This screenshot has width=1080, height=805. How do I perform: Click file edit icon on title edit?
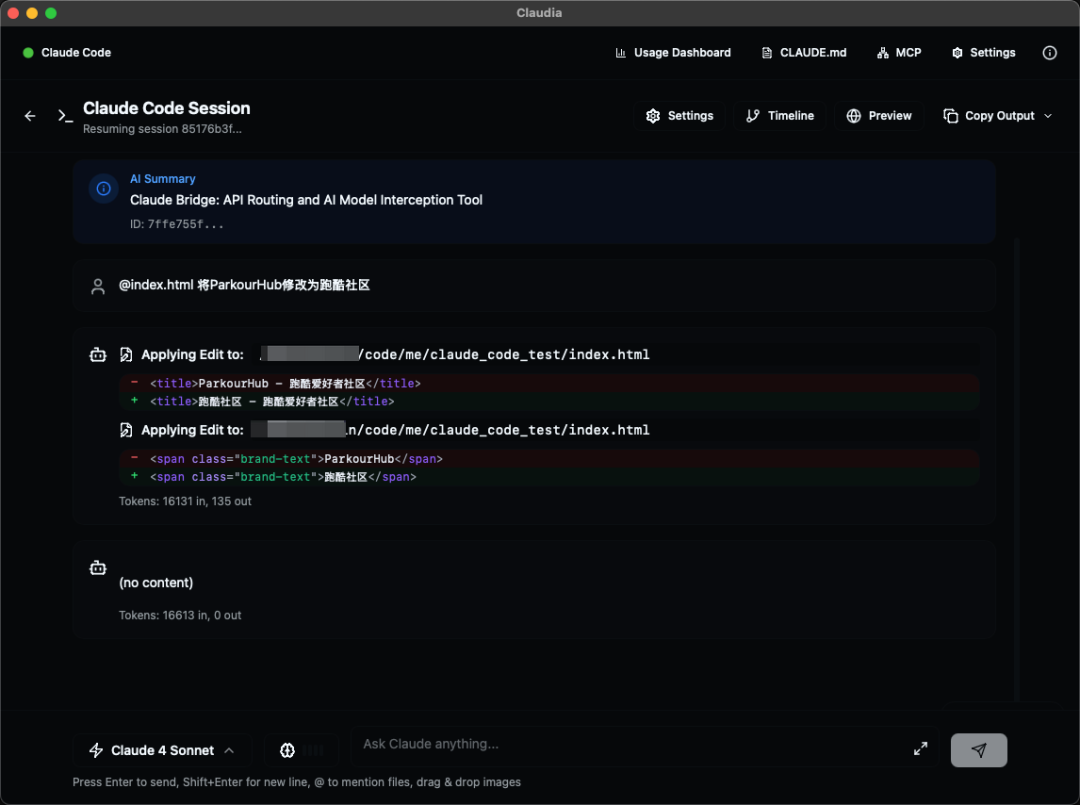pyautogui.click(x=126, y=355)
